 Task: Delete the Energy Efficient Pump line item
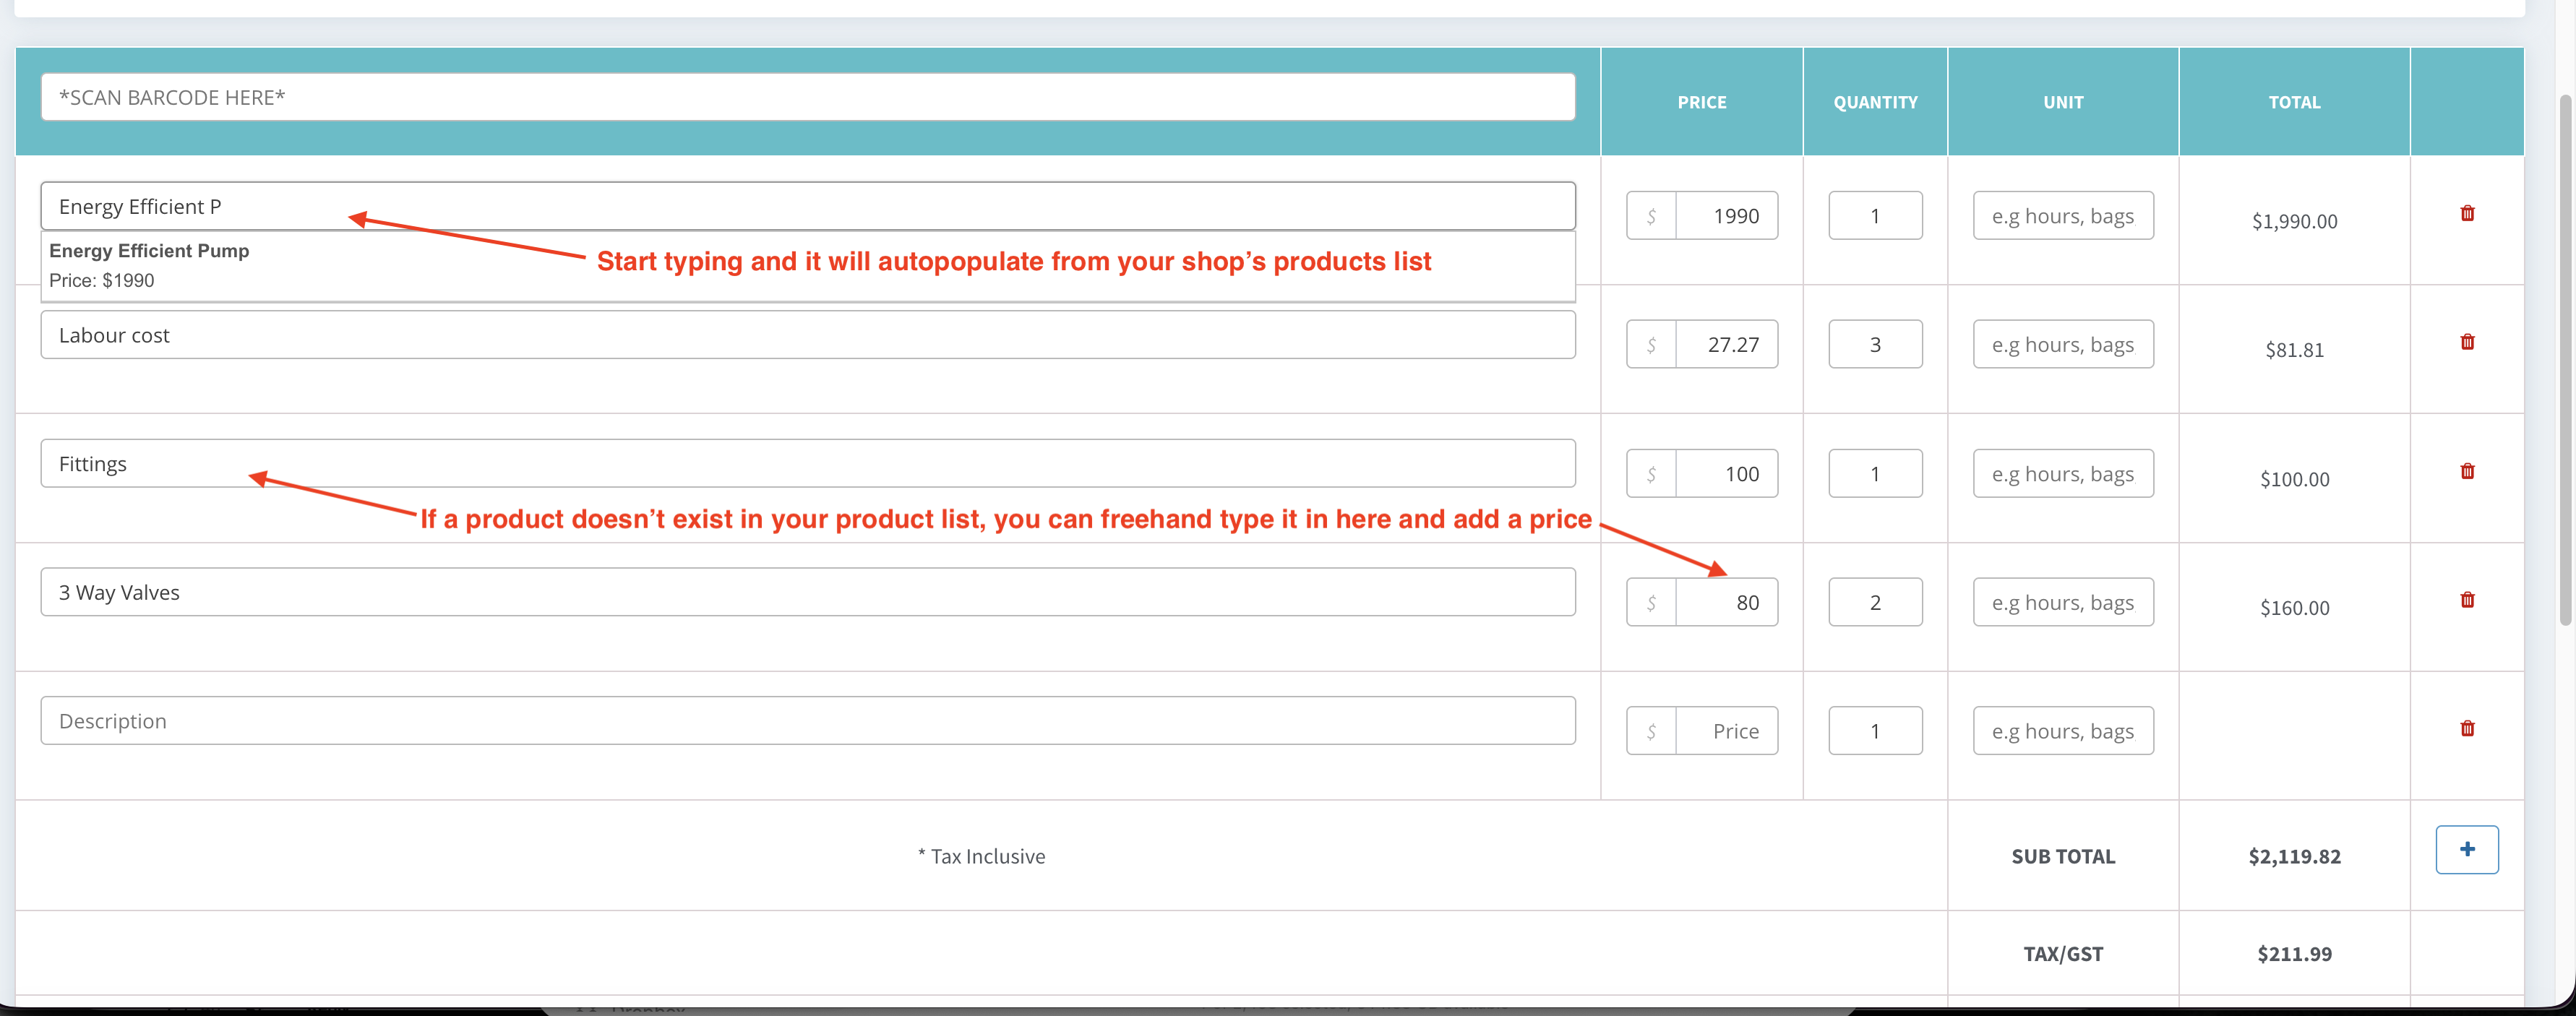click(x=2467, y=213)
